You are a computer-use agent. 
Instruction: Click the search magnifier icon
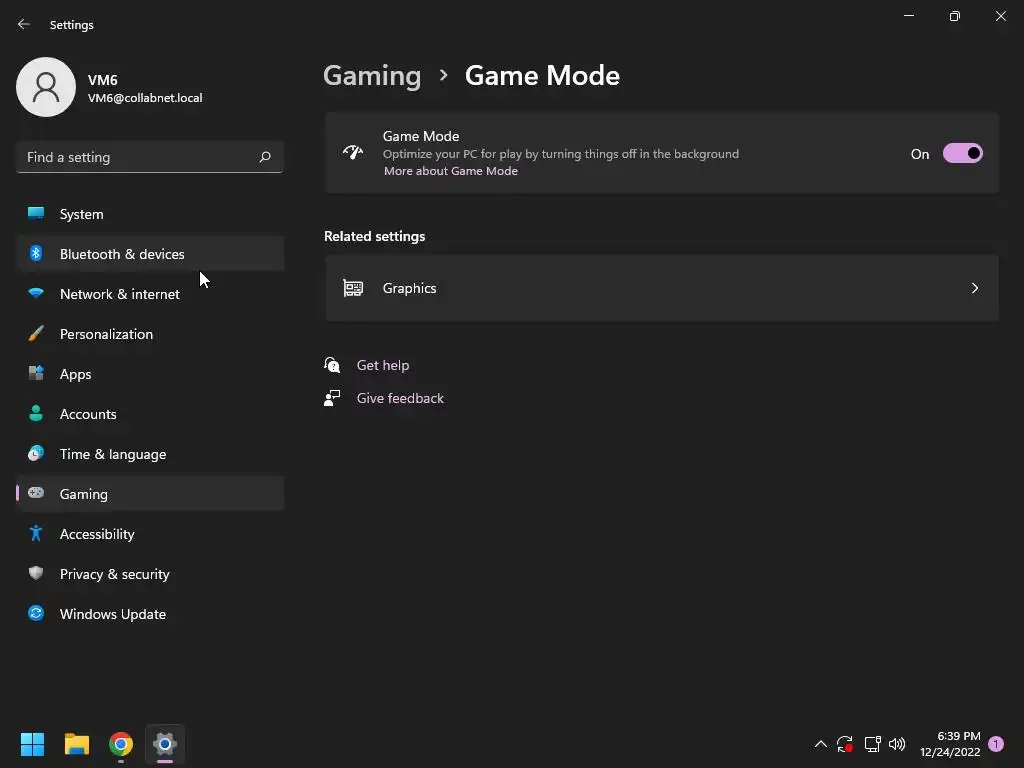coord(264,157)
